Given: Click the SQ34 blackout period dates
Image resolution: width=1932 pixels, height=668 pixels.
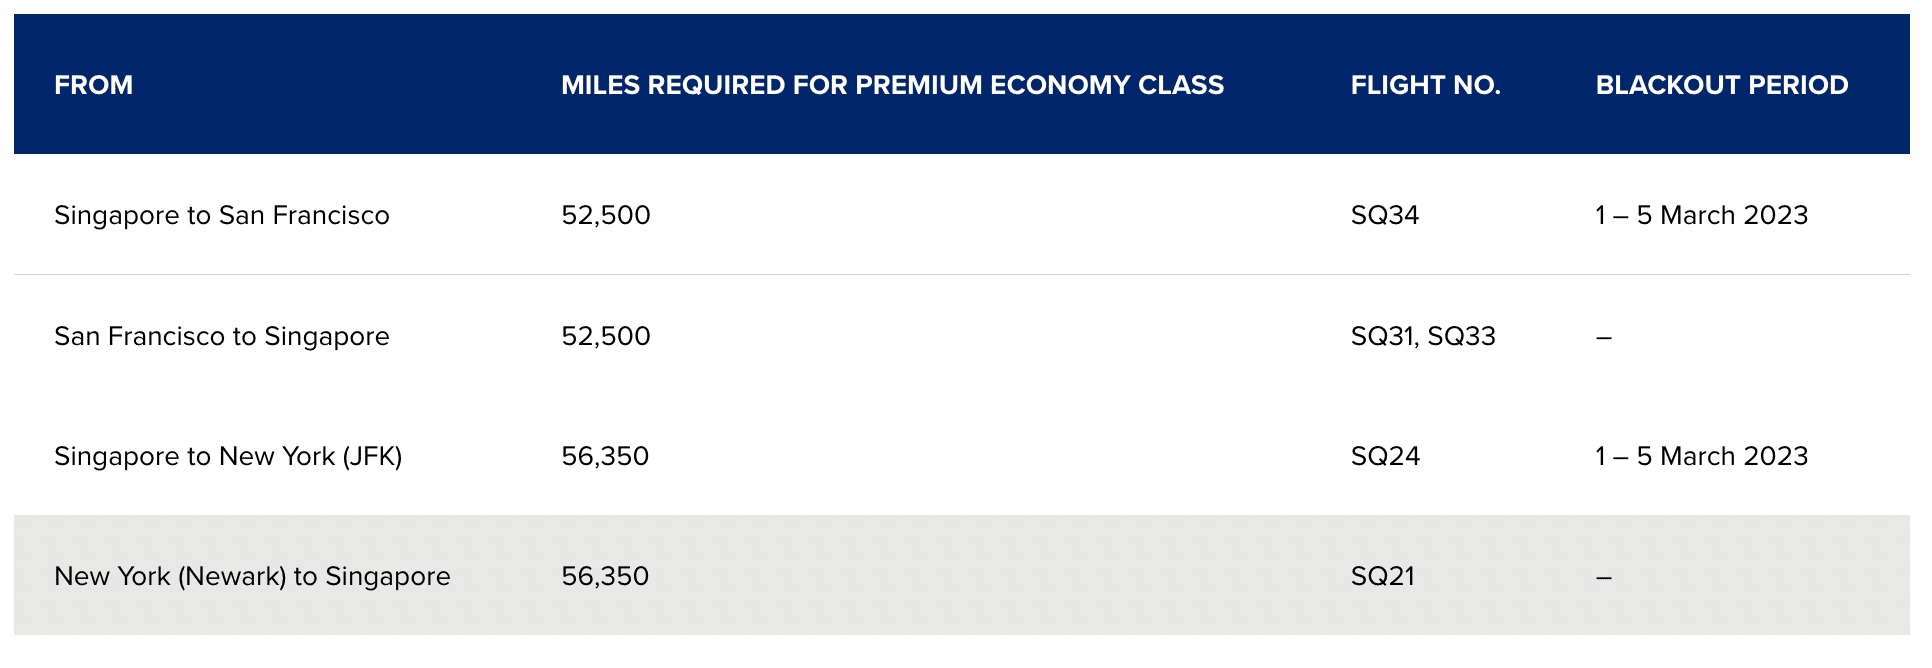Looking at the screenshot, I should (x=1701, y=215).
